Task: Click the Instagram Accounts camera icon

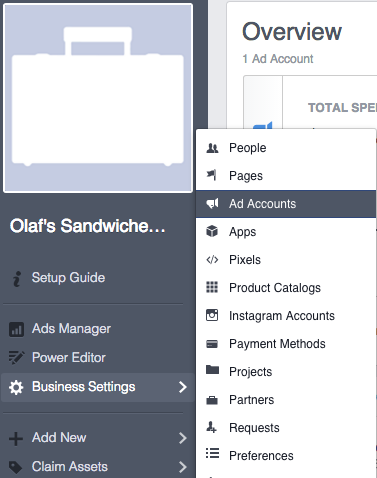Action: point(212,315)
